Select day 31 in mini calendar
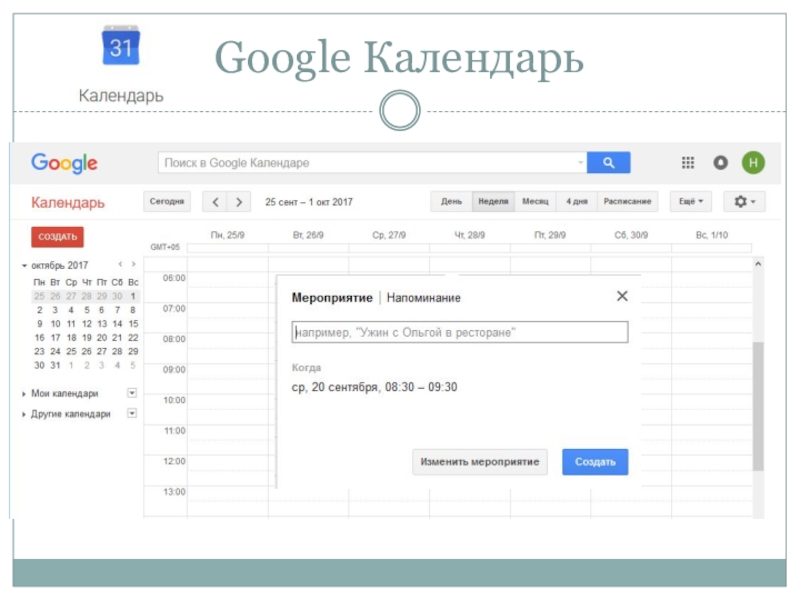Screen dimensions: 800x600 (55, 365)
